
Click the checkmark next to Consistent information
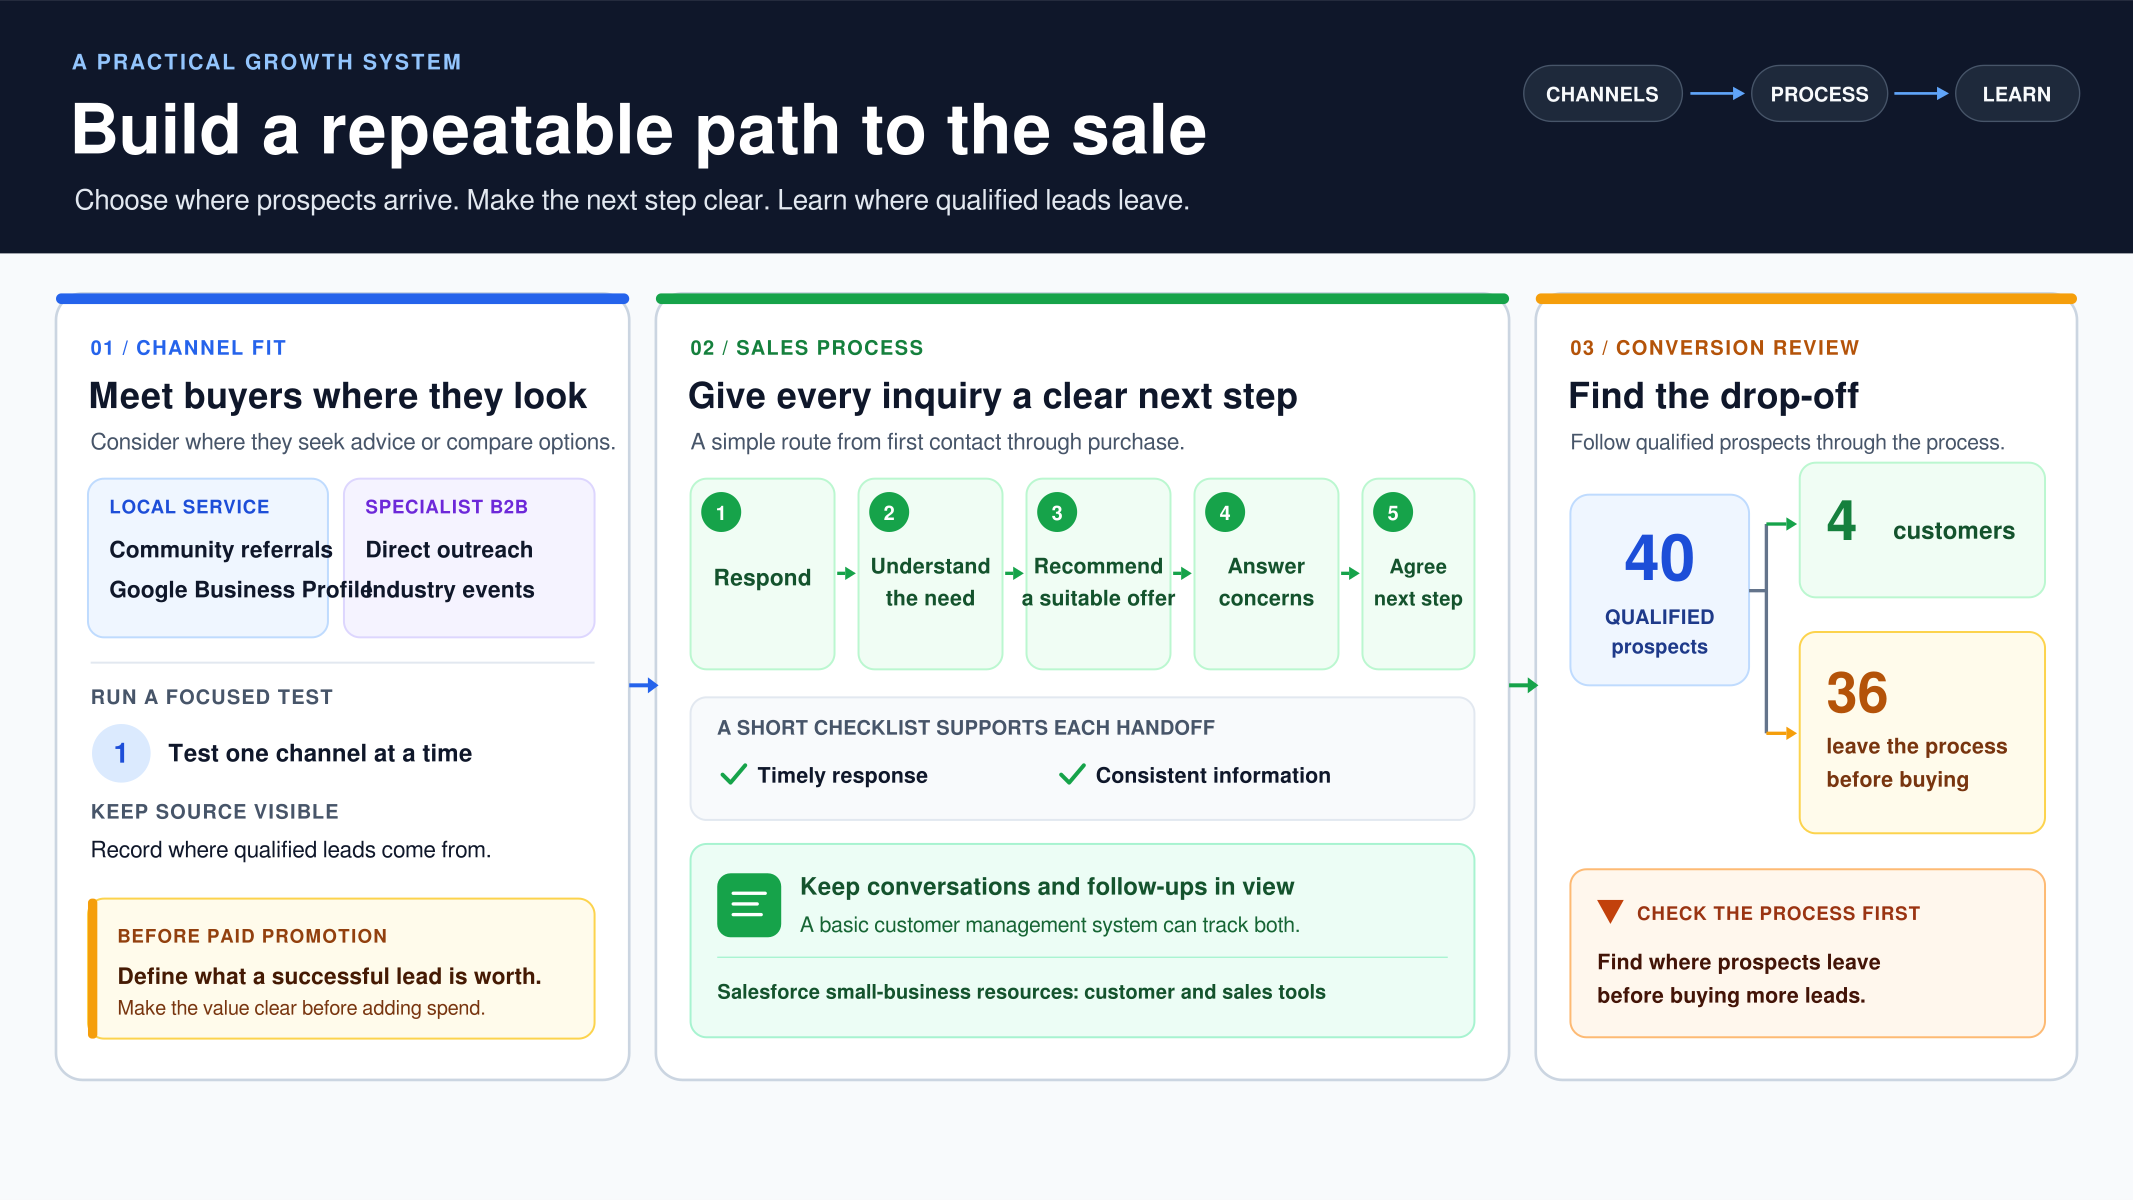1072,775
